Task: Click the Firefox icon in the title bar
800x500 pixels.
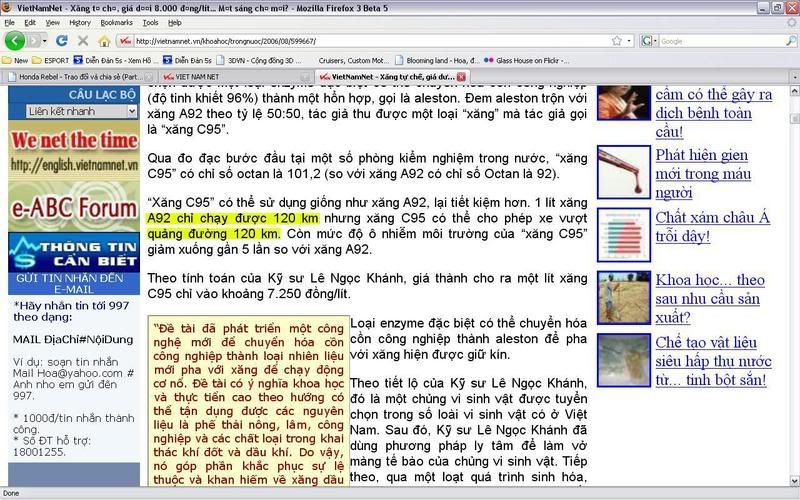Action: [7, 7]
